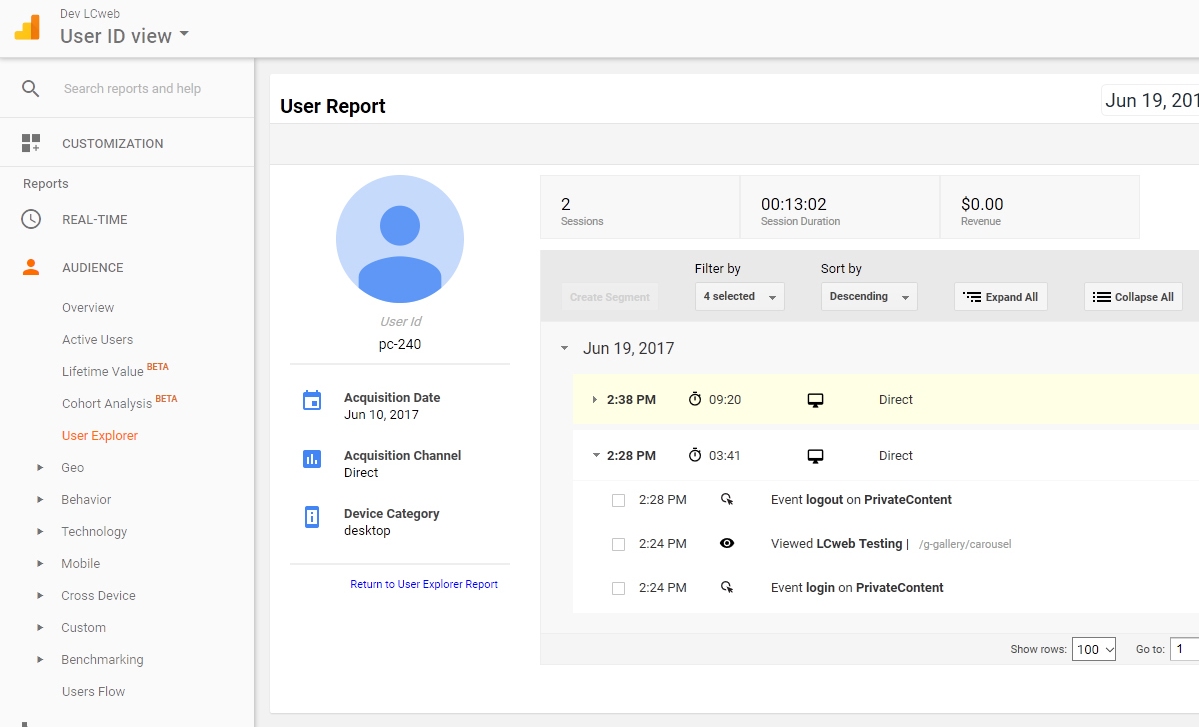Click the Audience person icon
Screen dimensions: 1199x727
(31, 267)
